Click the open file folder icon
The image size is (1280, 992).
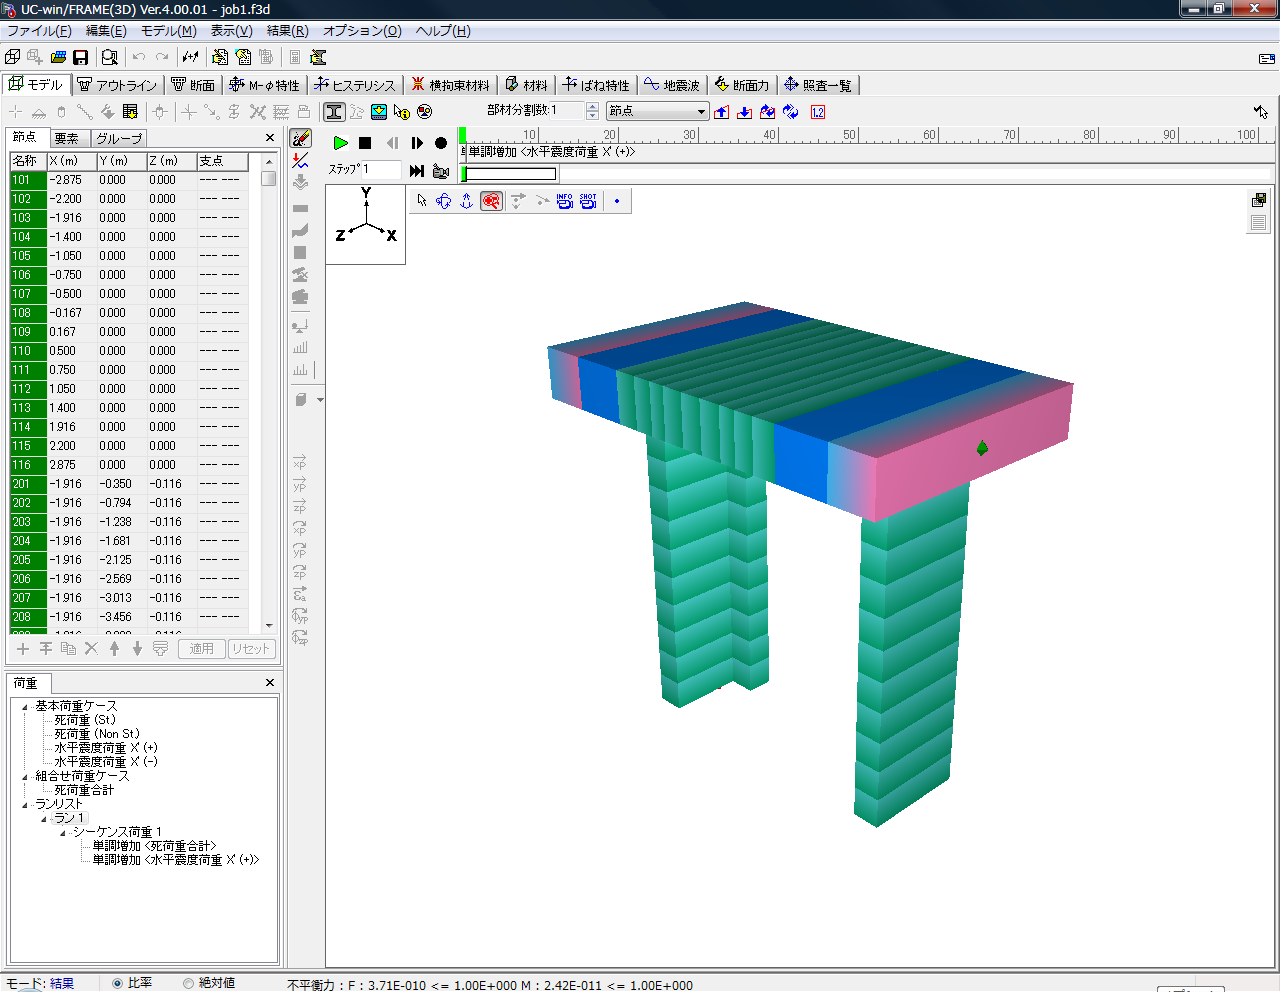59,58
